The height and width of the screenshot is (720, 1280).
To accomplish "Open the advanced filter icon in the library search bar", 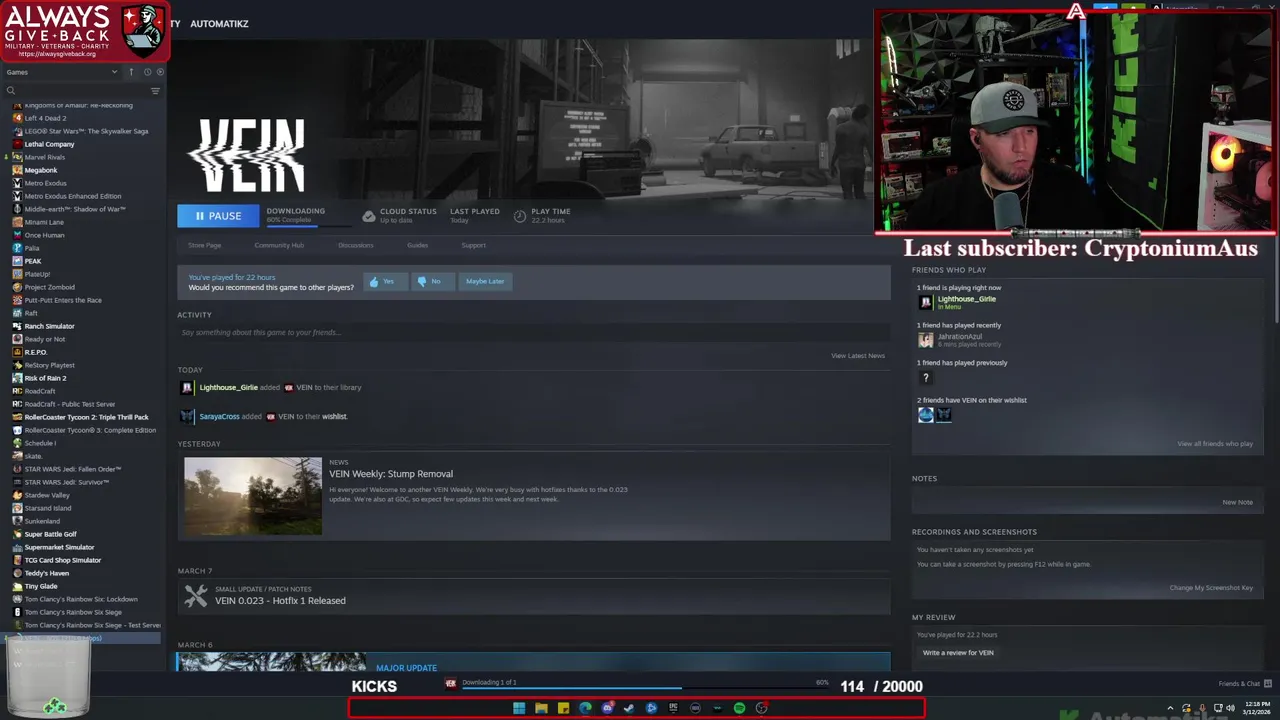I will pos(155,91).
